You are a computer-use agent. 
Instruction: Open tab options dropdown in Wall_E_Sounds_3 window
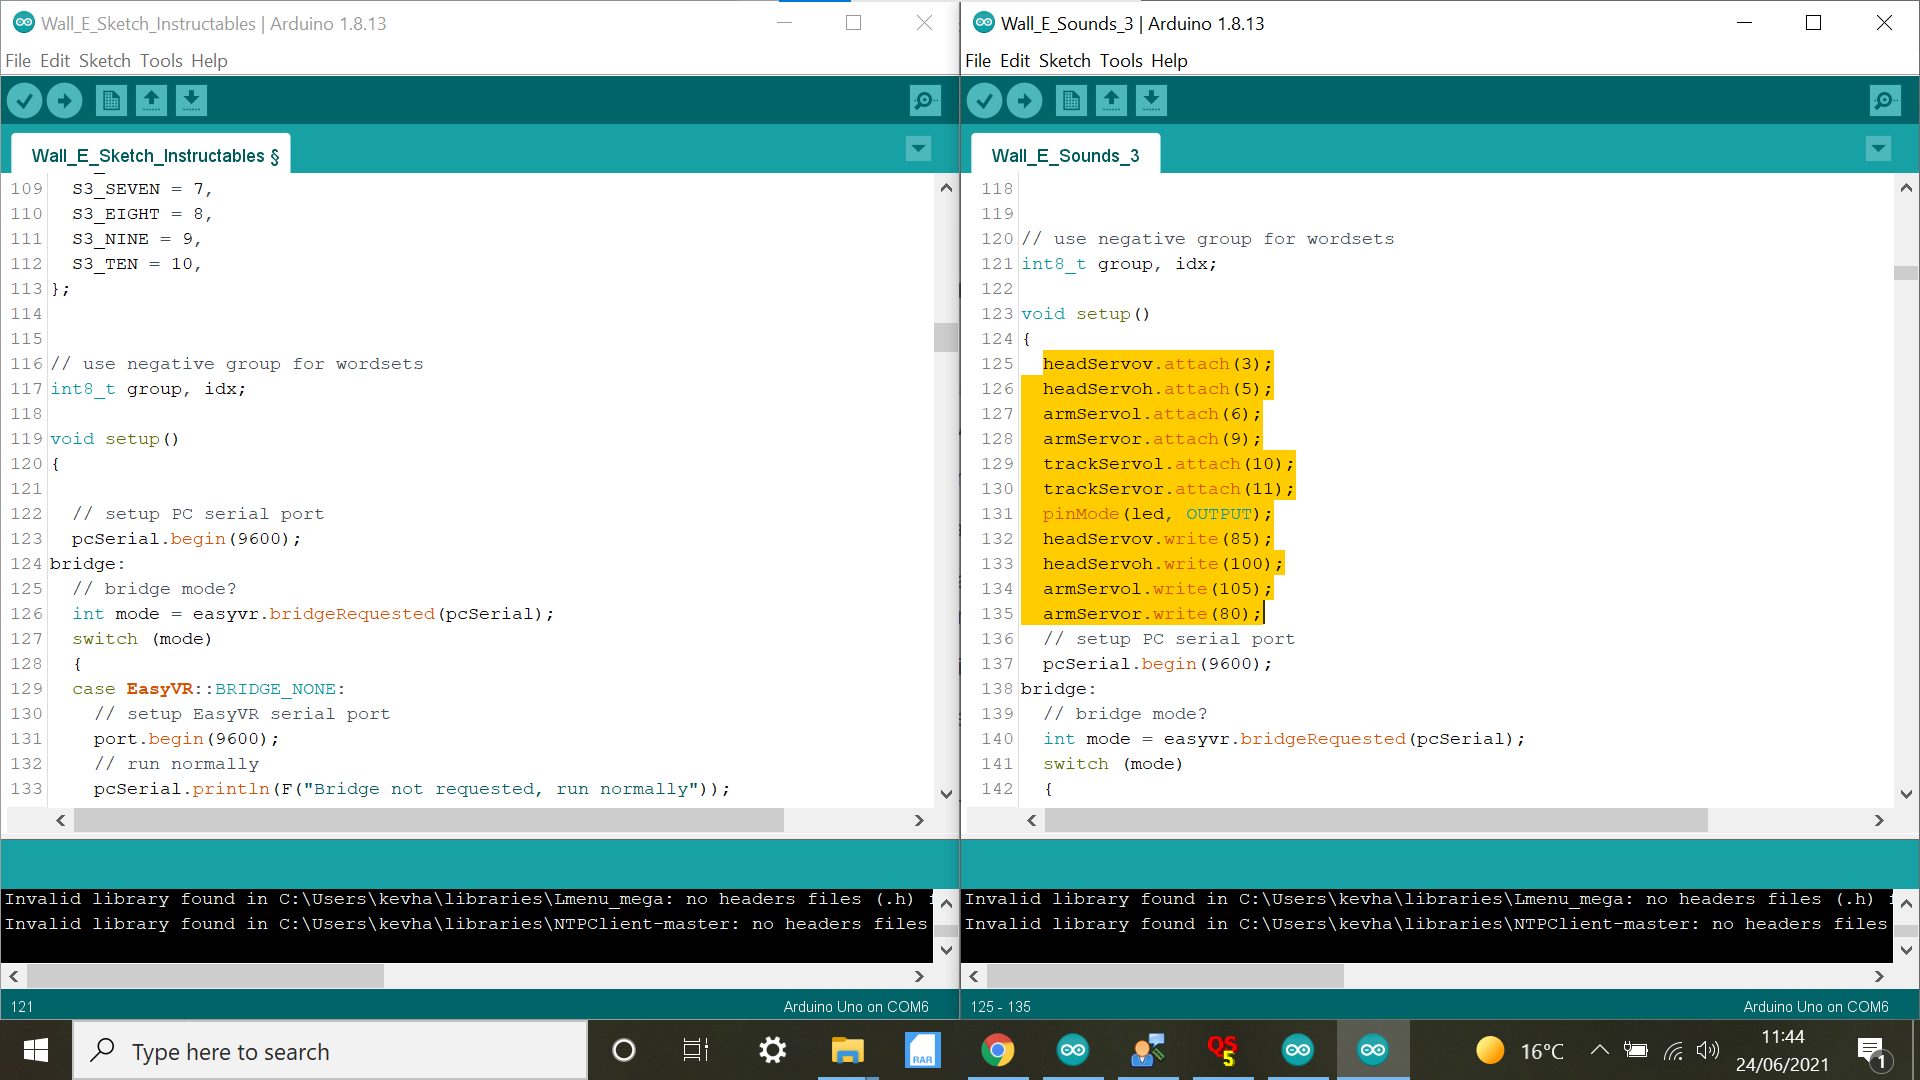[1878, 149]
